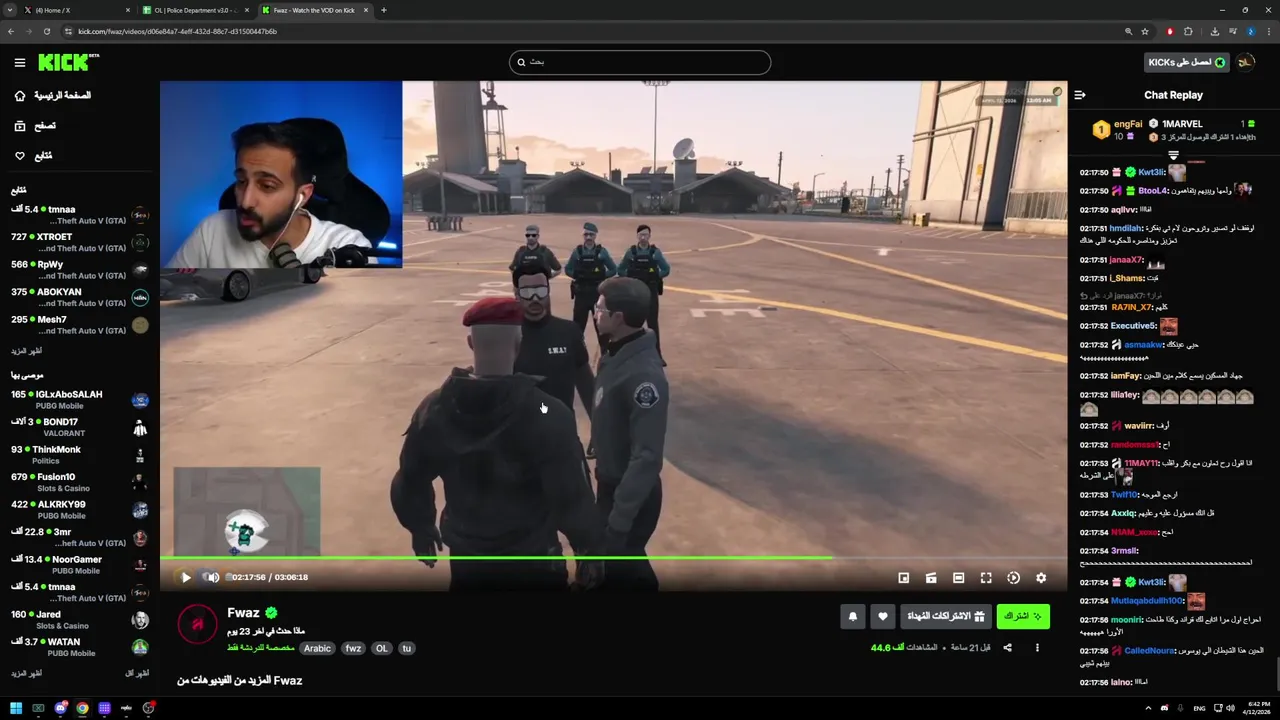Bookmark this page with star icon

[x=1145, y=31]
